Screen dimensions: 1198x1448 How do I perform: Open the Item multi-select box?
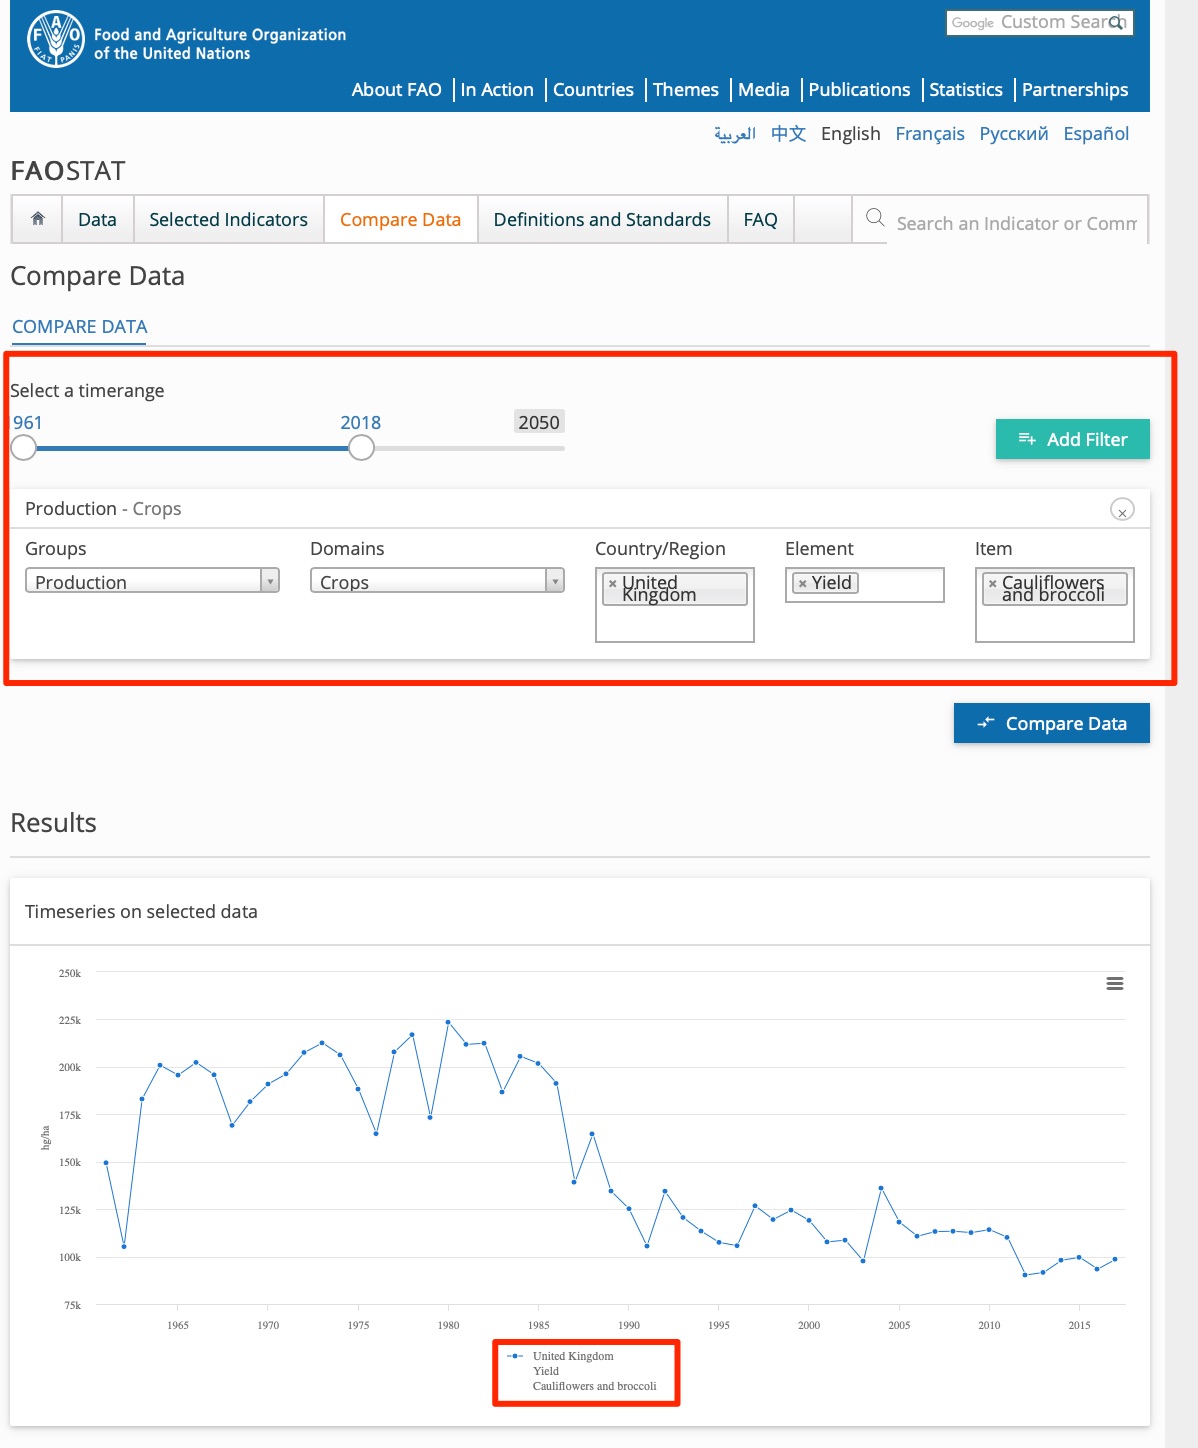click(x=1055, y=605)
